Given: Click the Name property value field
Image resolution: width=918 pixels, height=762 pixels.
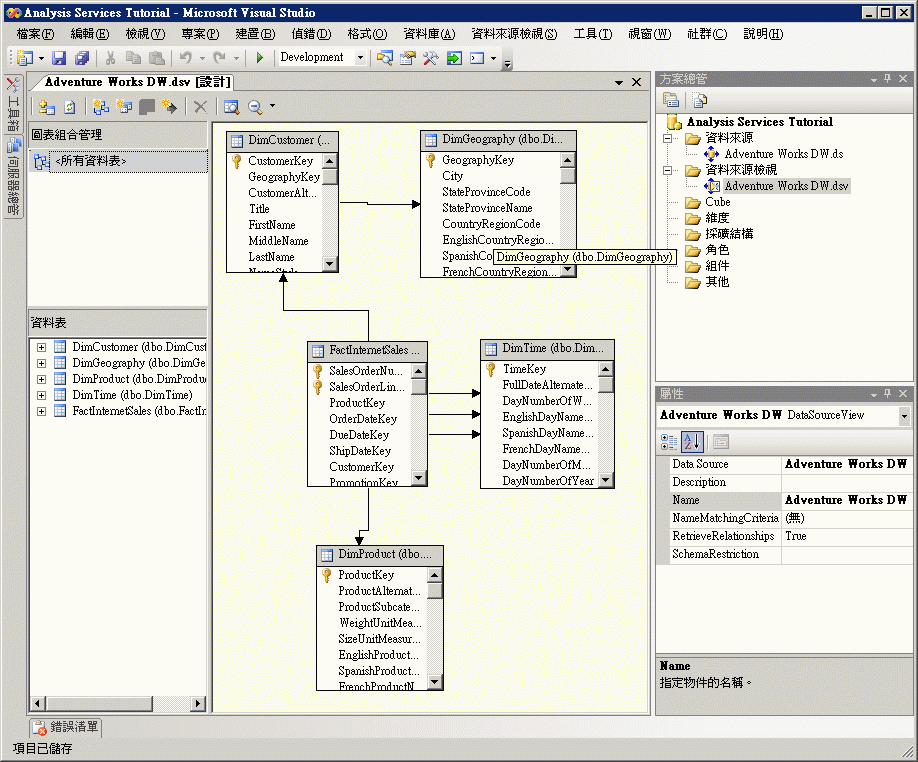Looking at the screenshot, I should [x=846, y=500].
